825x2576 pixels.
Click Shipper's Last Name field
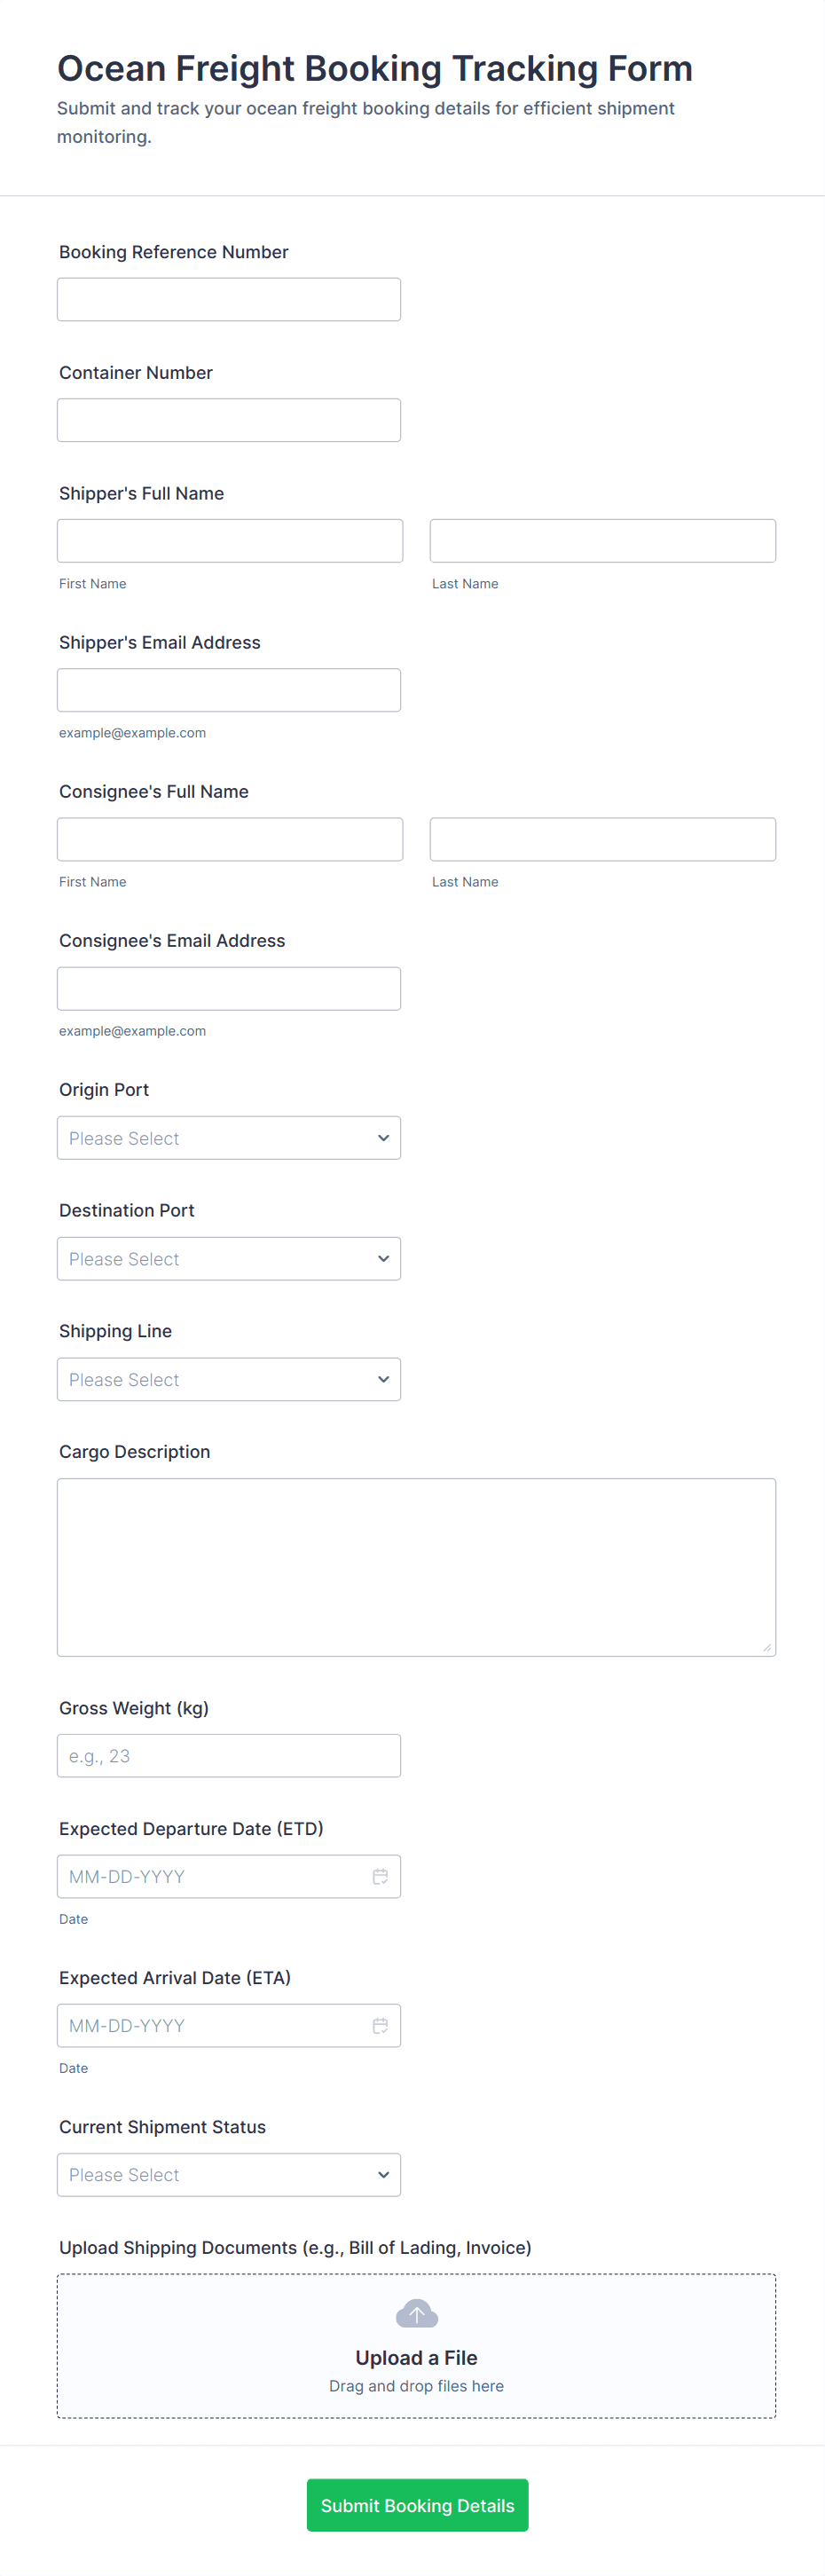(602, 541)
